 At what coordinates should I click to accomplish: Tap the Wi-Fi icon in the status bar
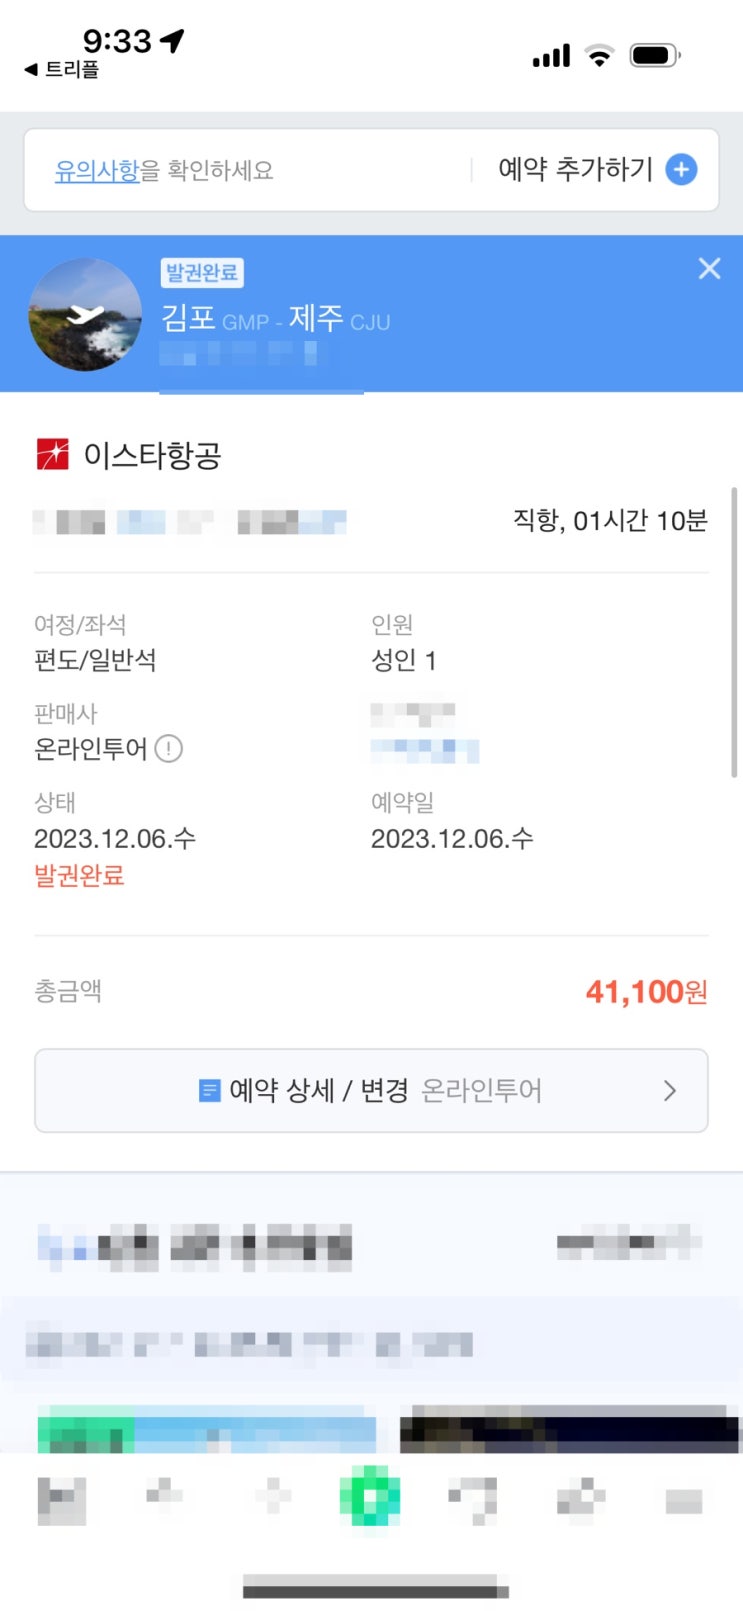(599, 56)
